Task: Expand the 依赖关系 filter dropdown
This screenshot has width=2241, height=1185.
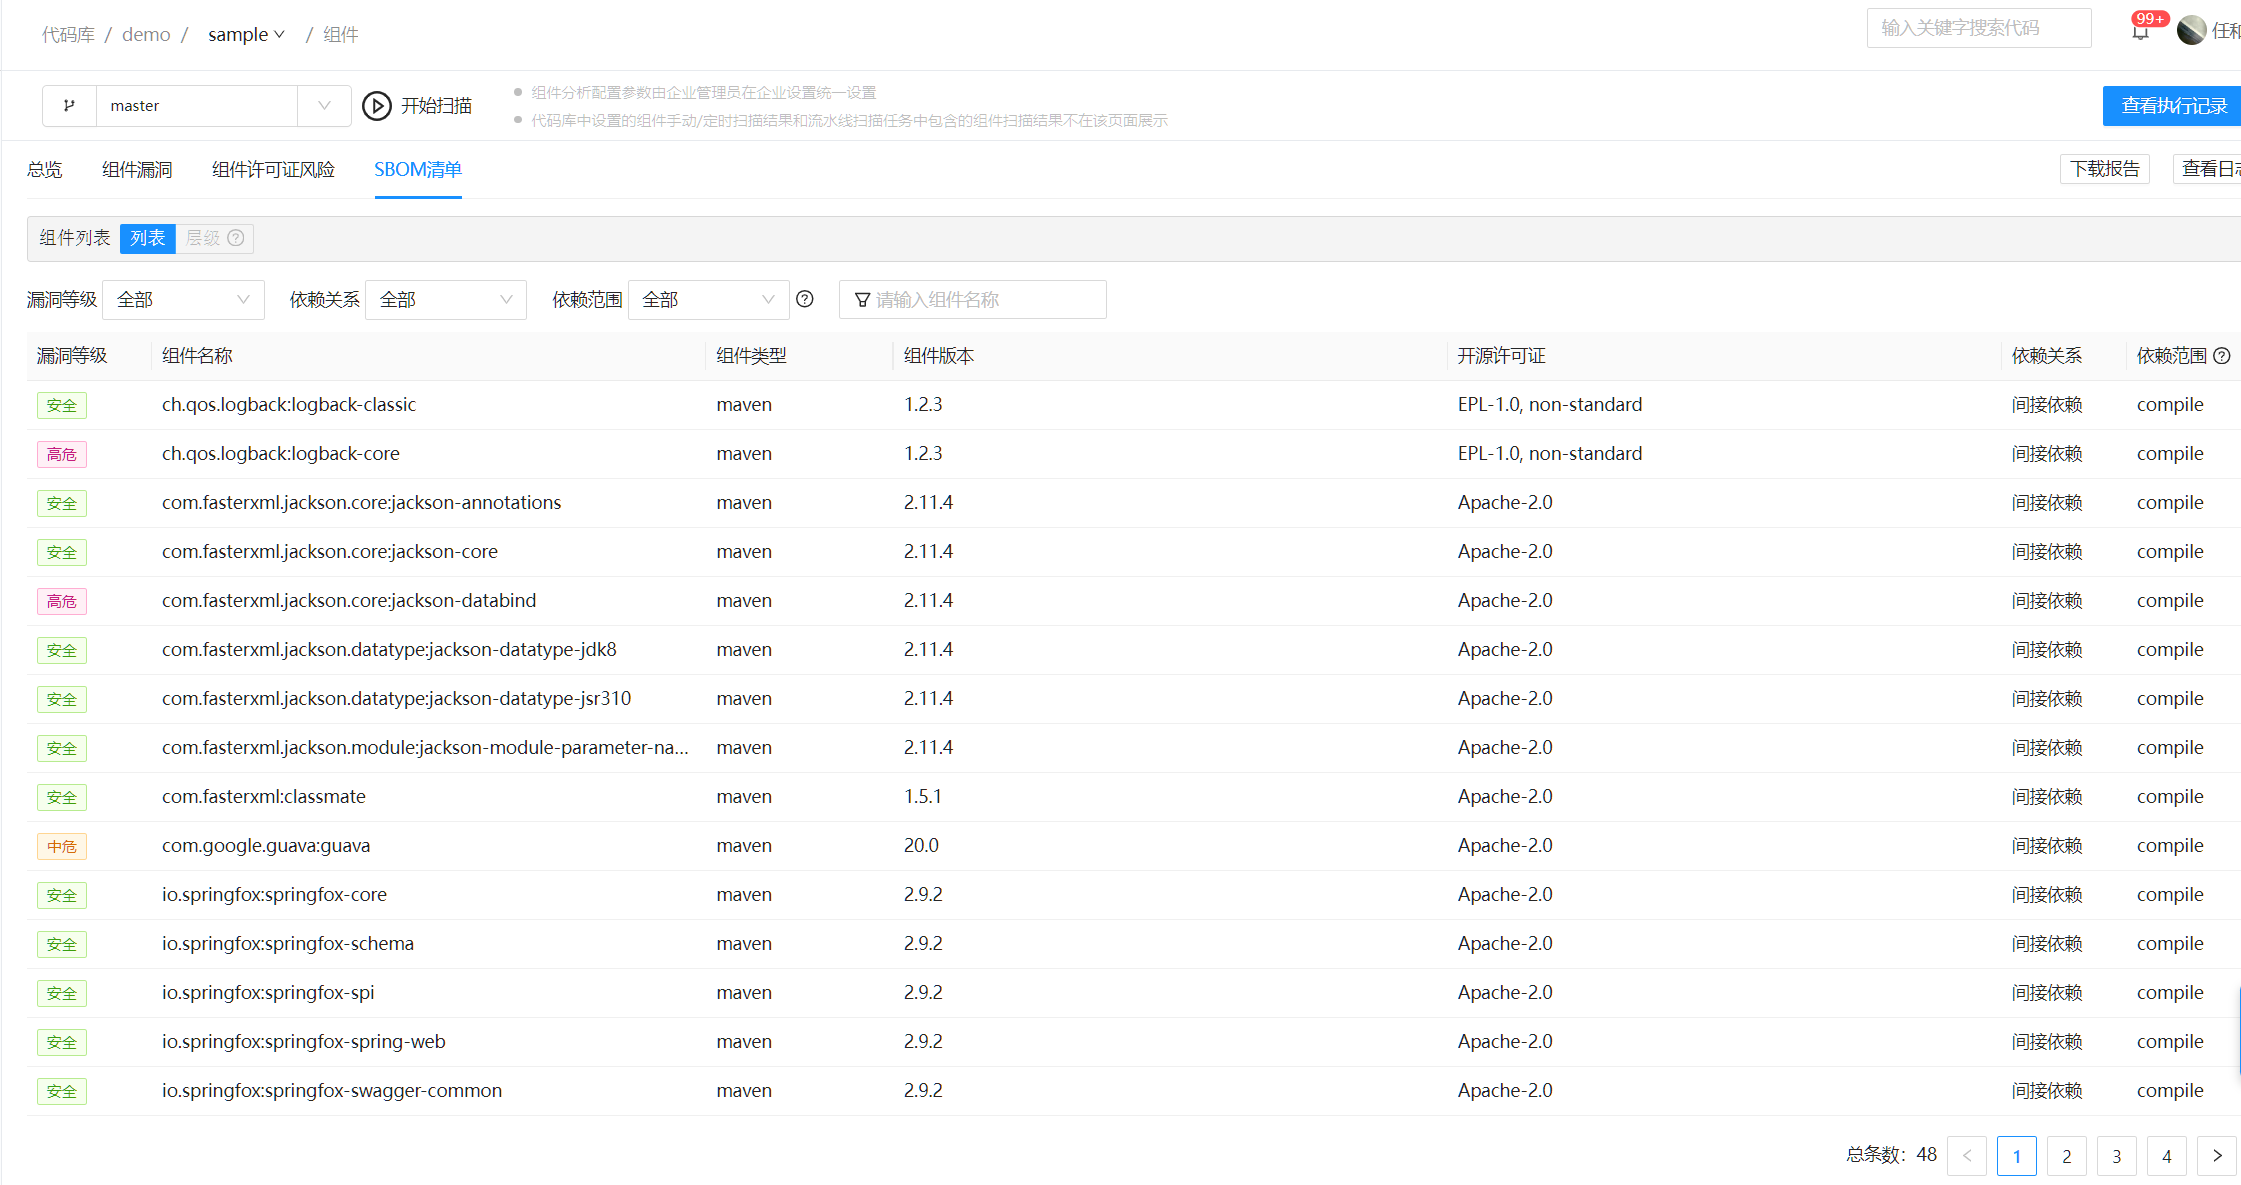Action: (446, 300)
